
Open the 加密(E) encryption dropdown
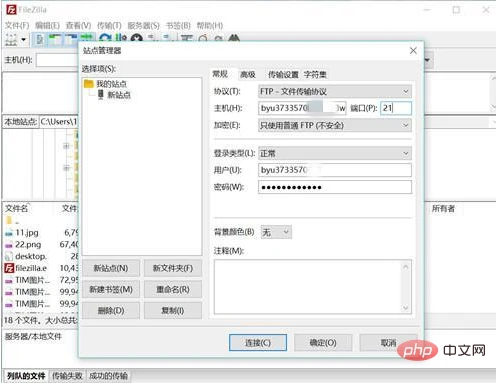click(335, 125)
